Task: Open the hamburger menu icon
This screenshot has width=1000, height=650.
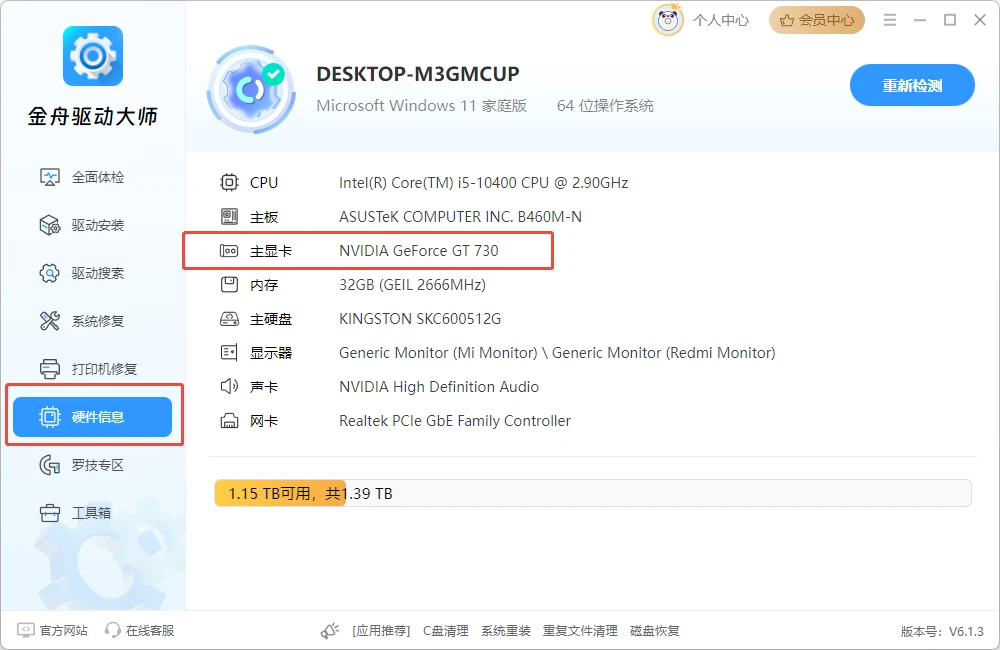Action: (890, 20)
